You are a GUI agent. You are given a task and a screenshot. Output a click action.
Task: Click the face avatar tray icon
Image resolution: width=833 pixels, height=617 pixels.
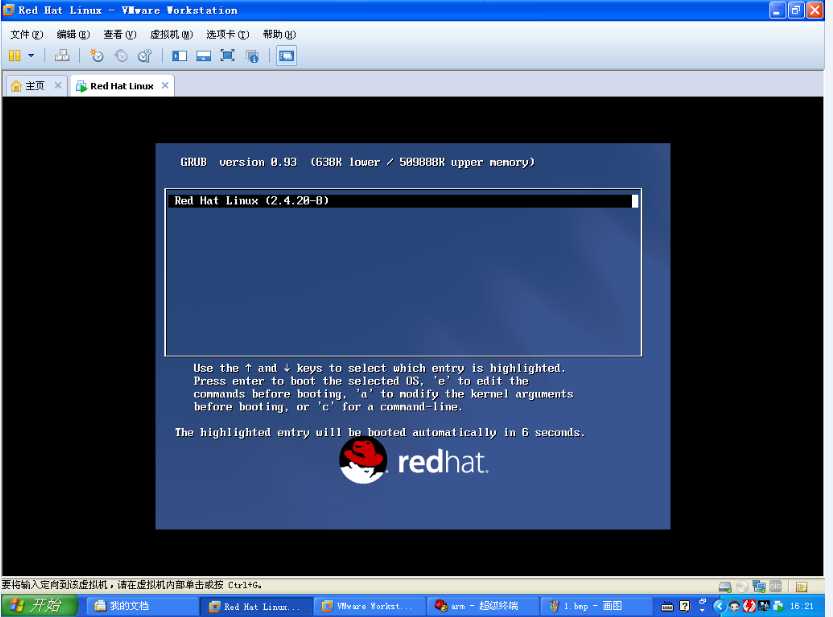735,606
